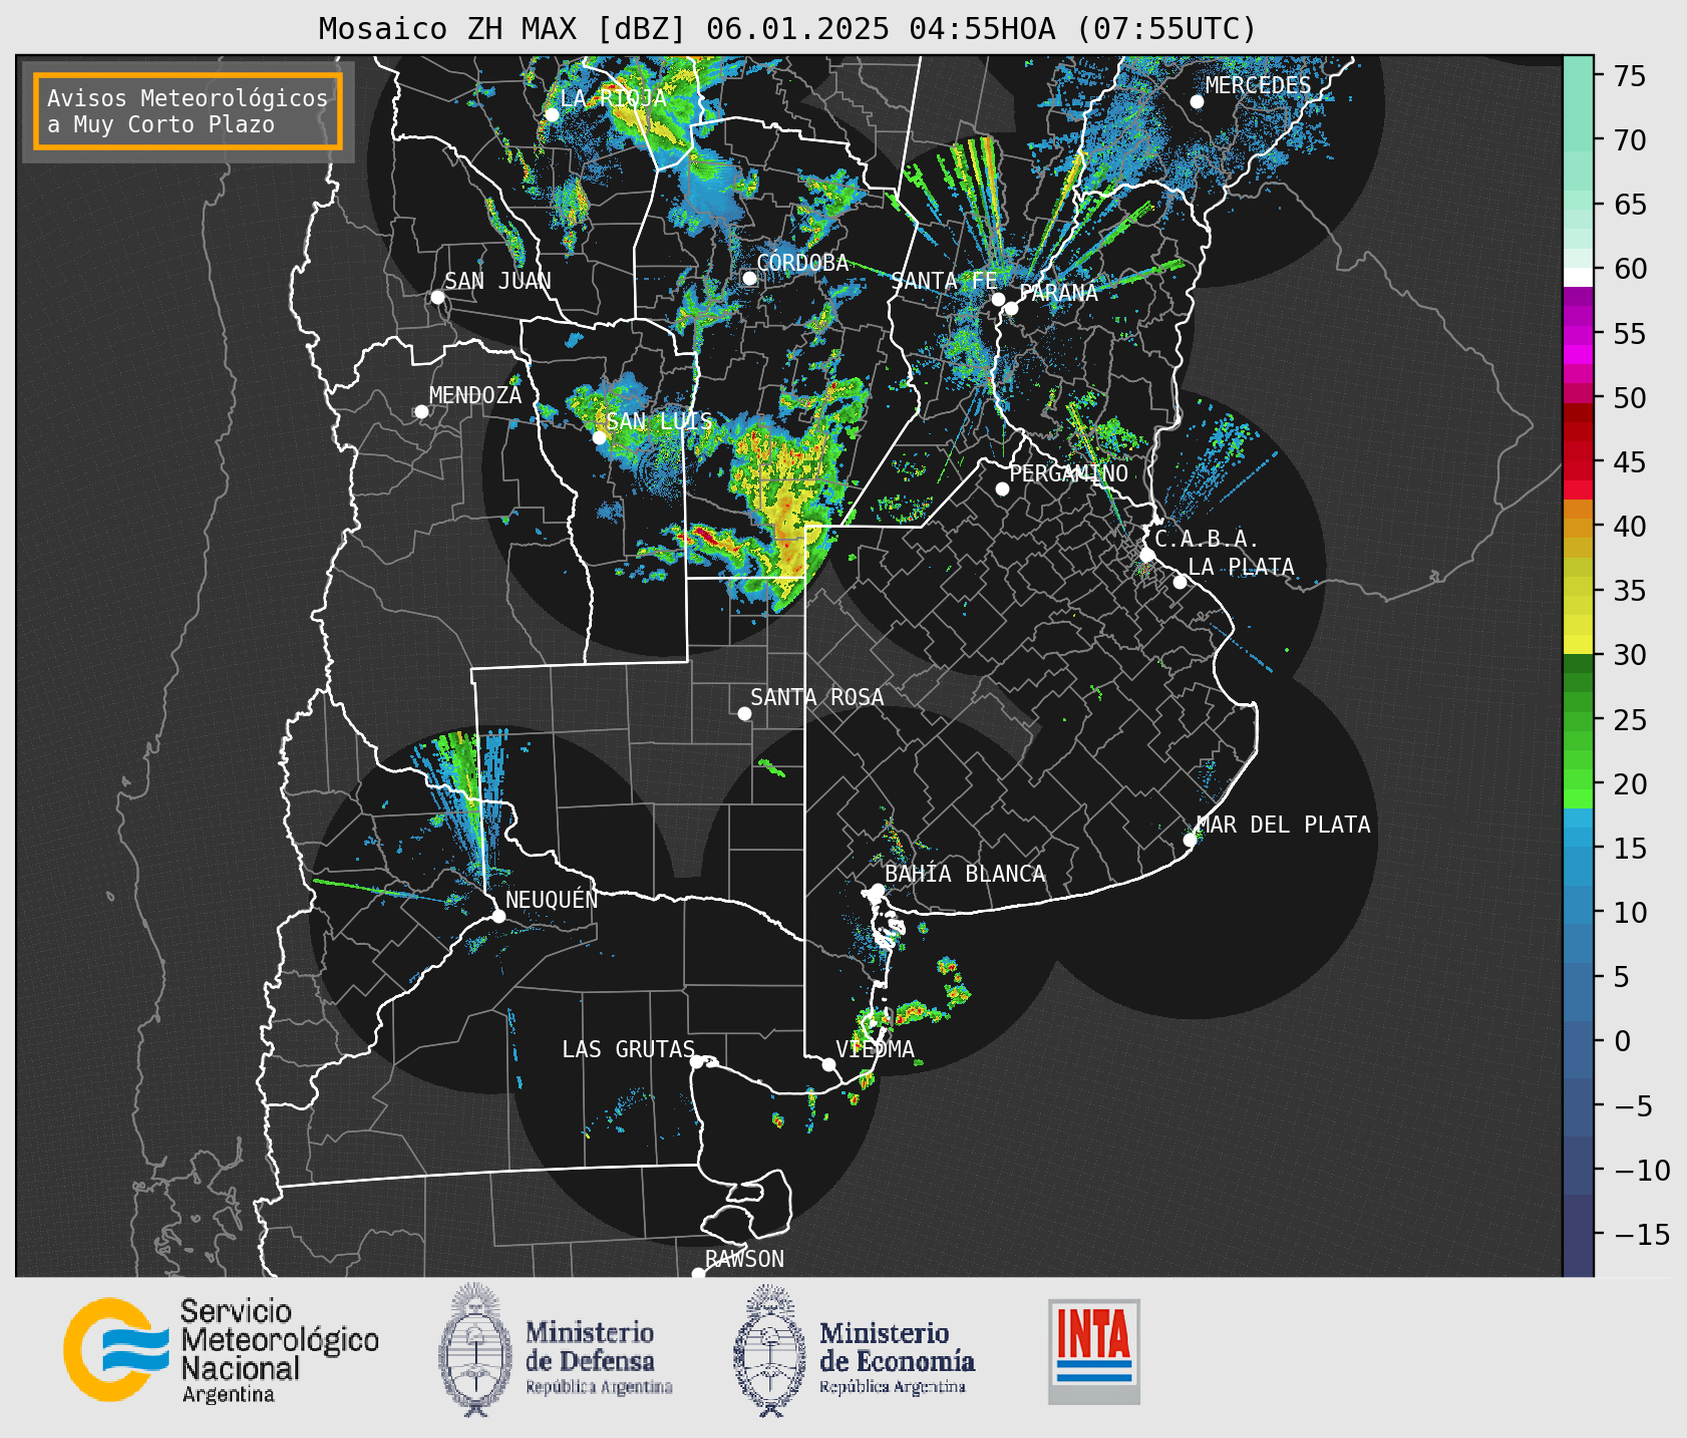Screen dimensions: 1687x1438
Task: Click the BAHÍA BLANCA city label
Action: click(x=965, y=874)
